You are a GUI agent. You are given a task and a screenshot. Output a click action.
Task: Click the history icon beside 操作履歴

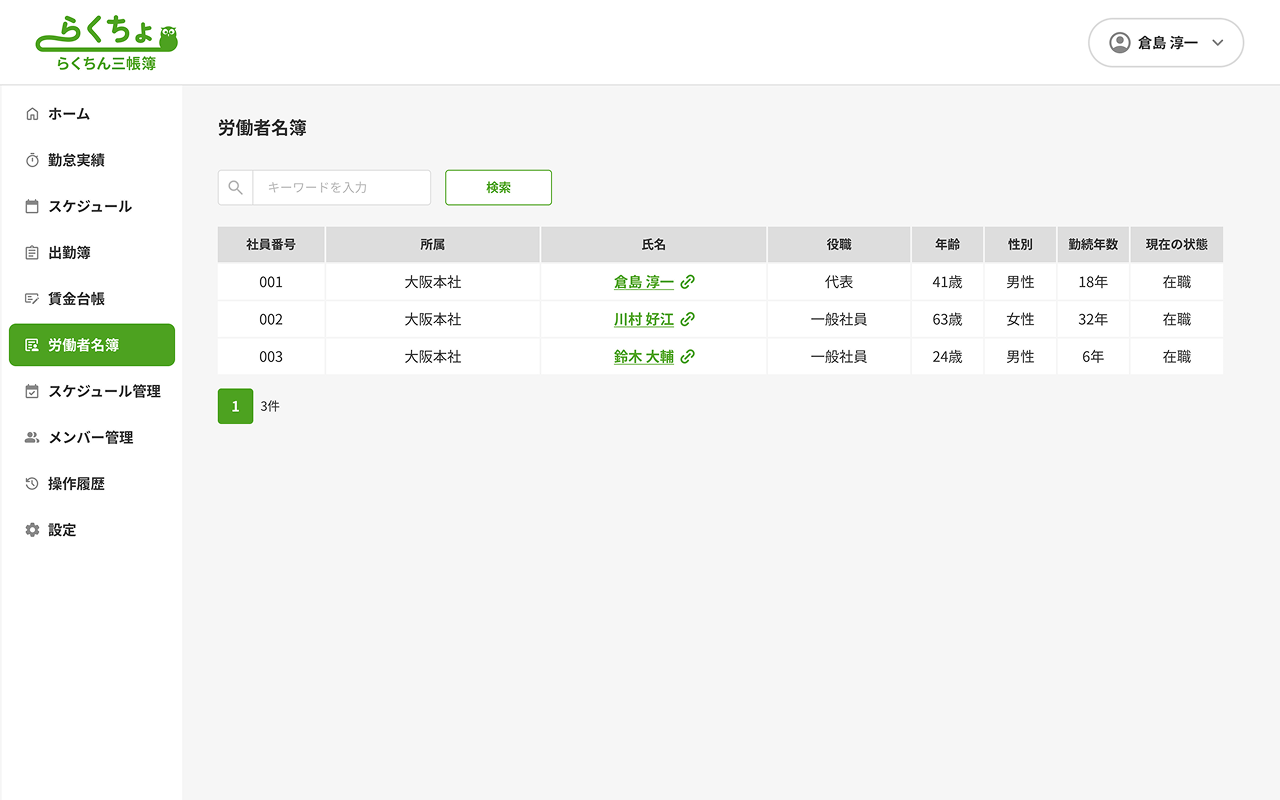[32, 484]
